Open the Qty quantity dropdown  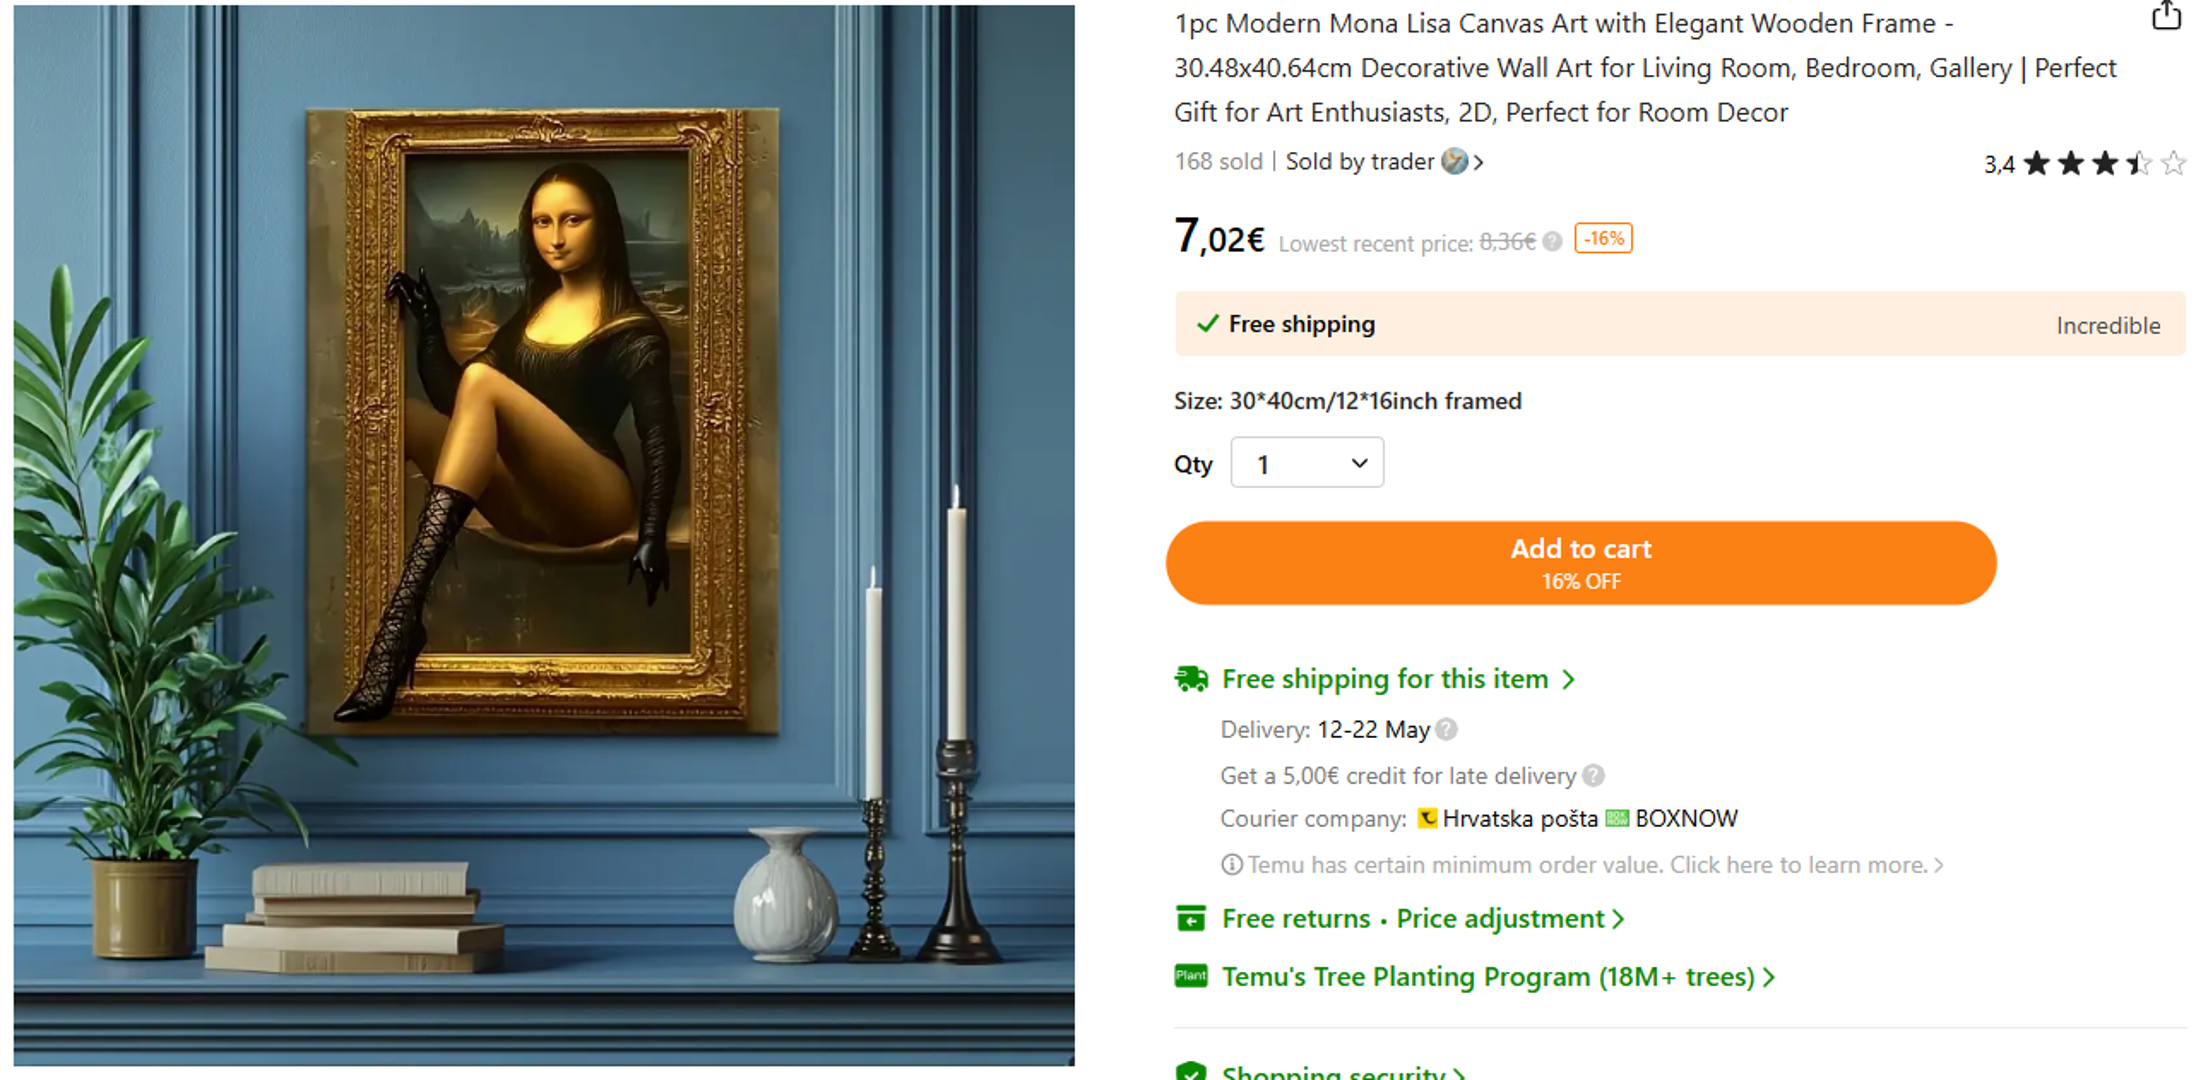point(1307,463)
